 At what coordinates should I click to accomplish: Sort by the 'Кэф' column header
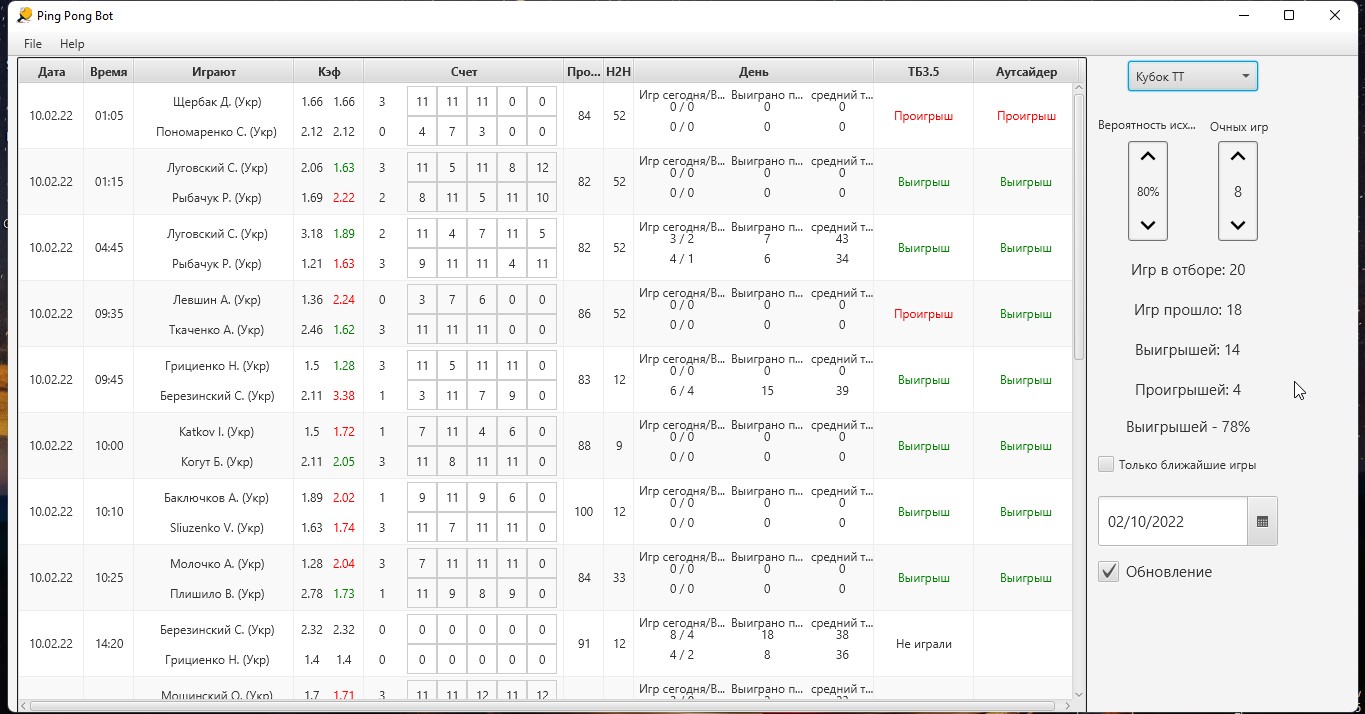click(328, 72)
